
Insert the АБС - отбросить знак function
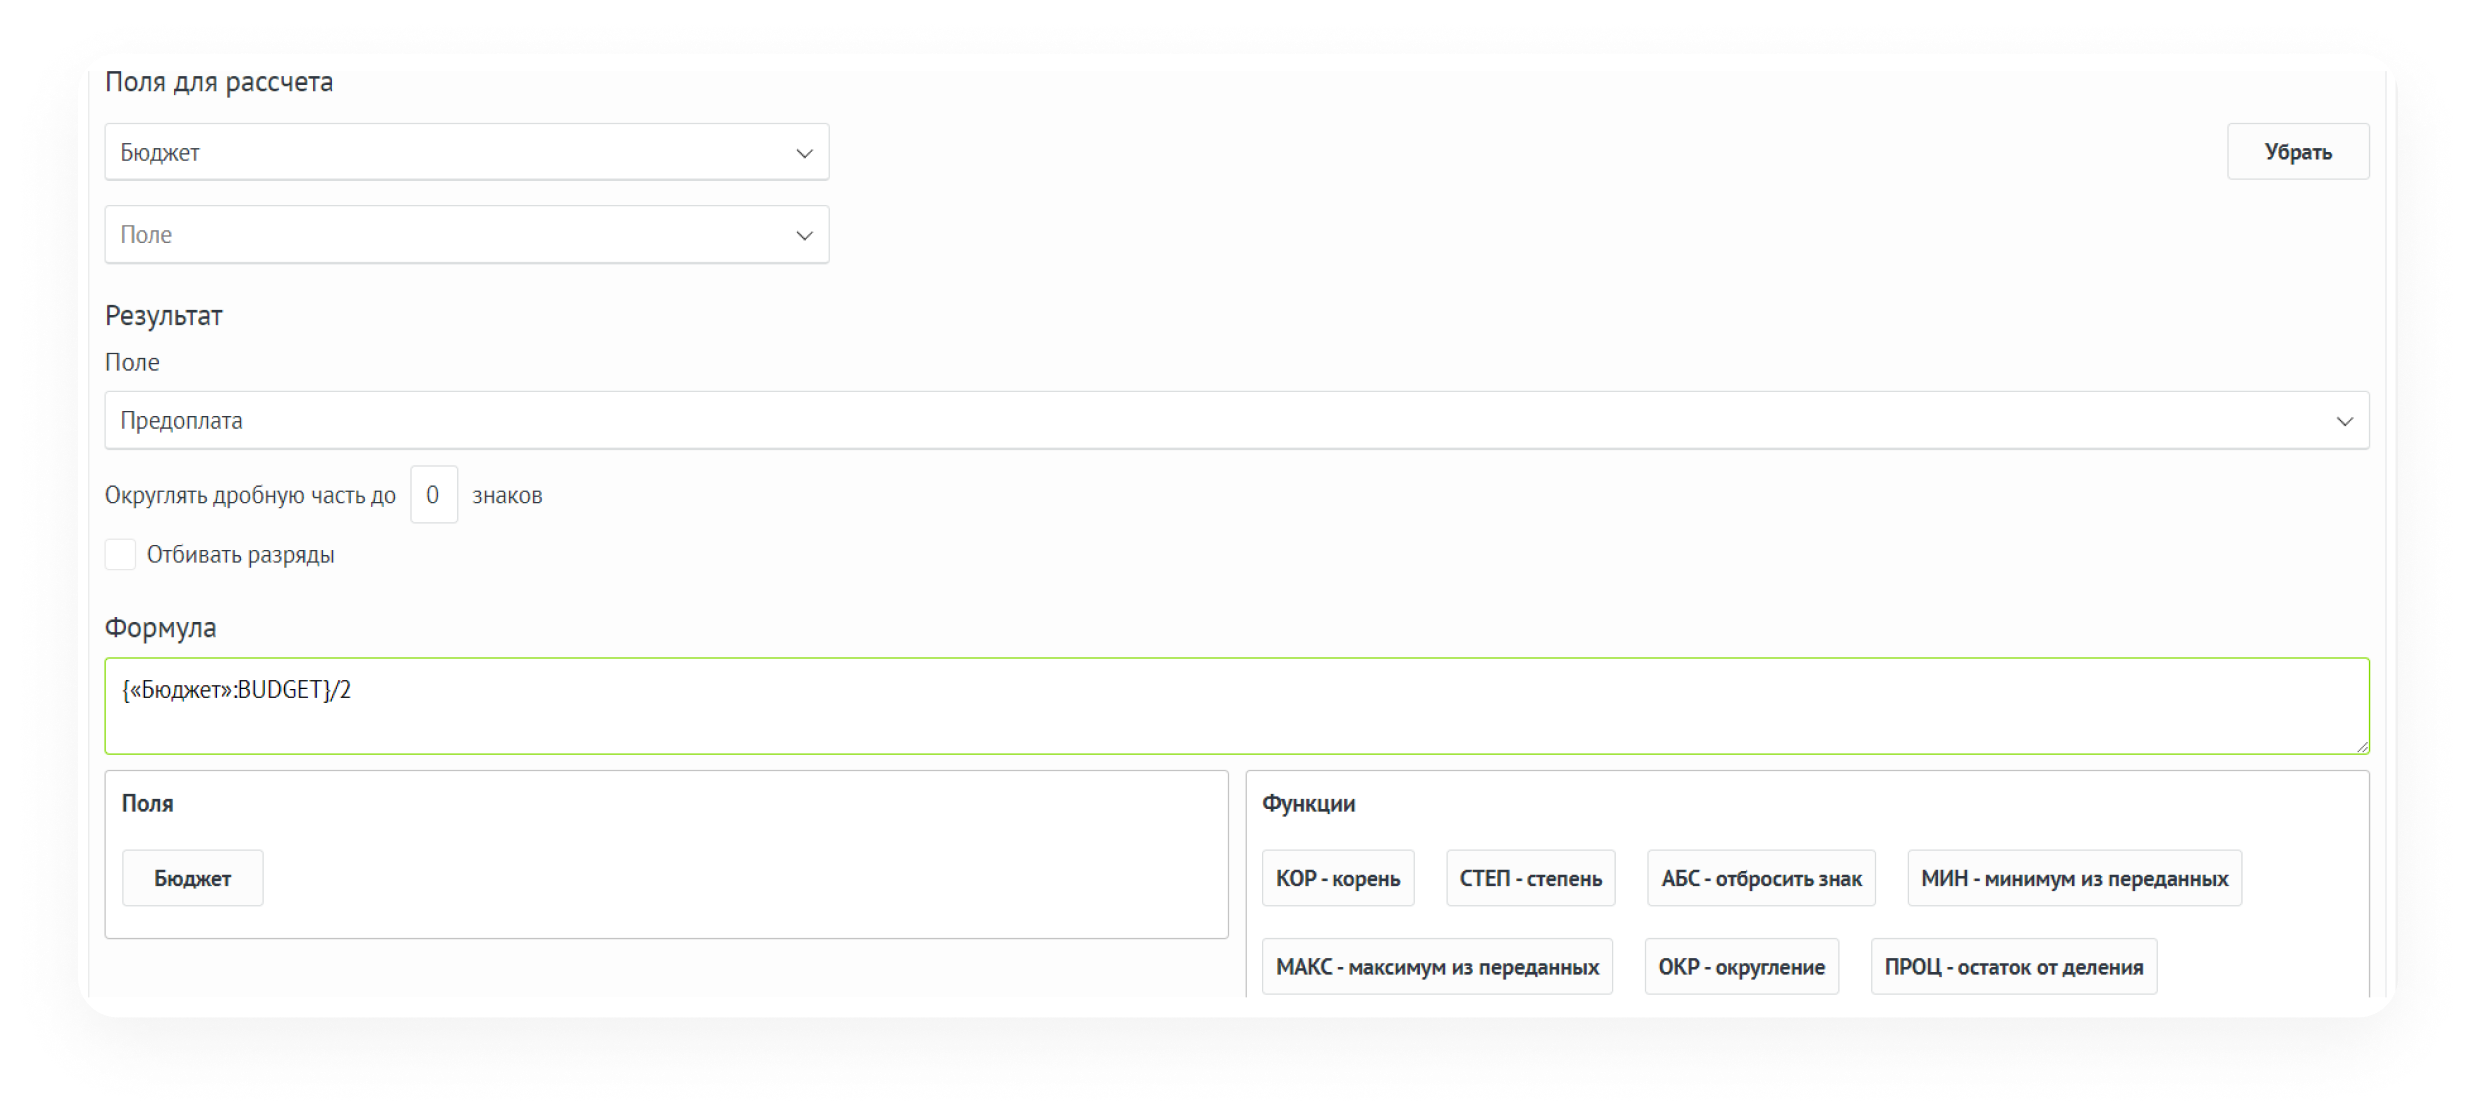tap(1761, 878)
